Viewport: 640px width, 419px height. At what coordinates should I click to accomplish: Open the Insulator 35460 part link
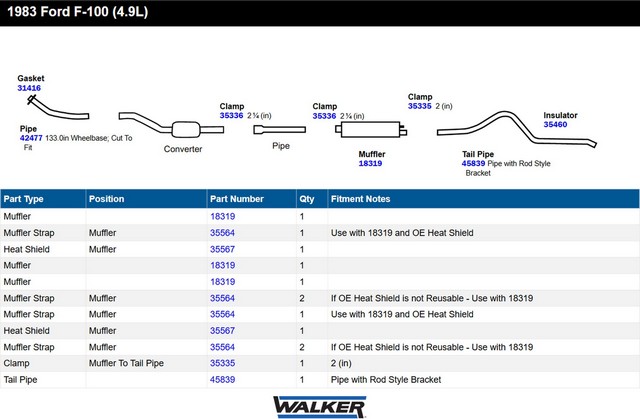tap(555, 124)
